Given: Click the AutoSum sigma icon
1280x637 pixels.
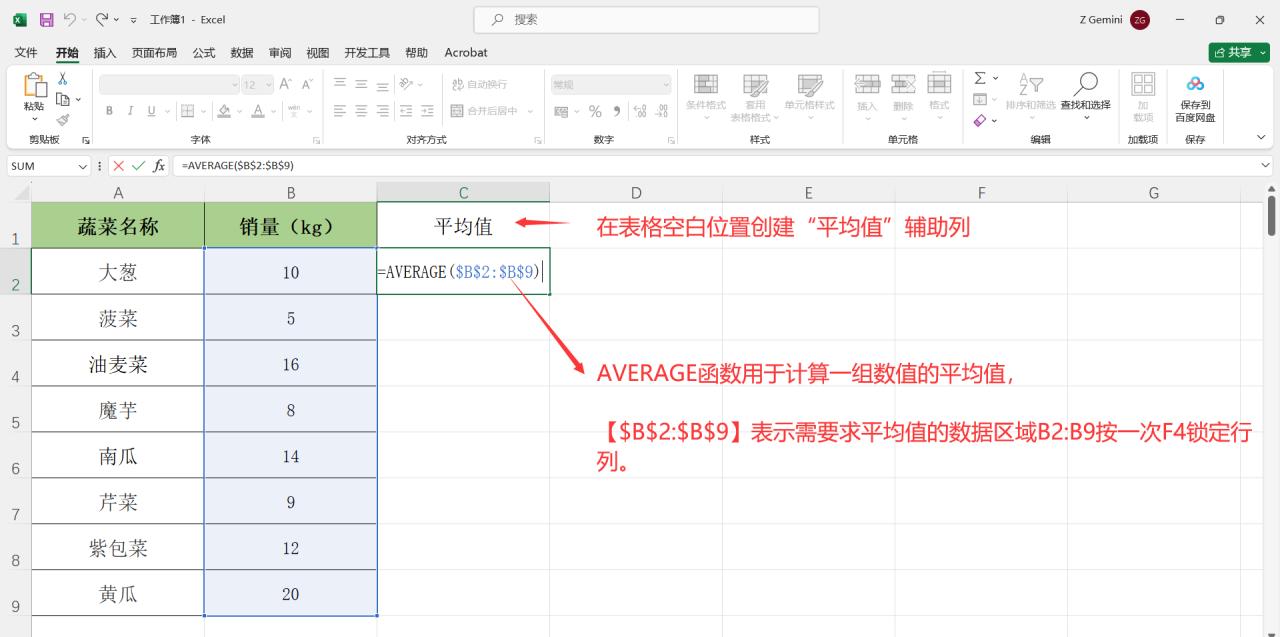Looking at the screenshot, I should click(980, 78).
